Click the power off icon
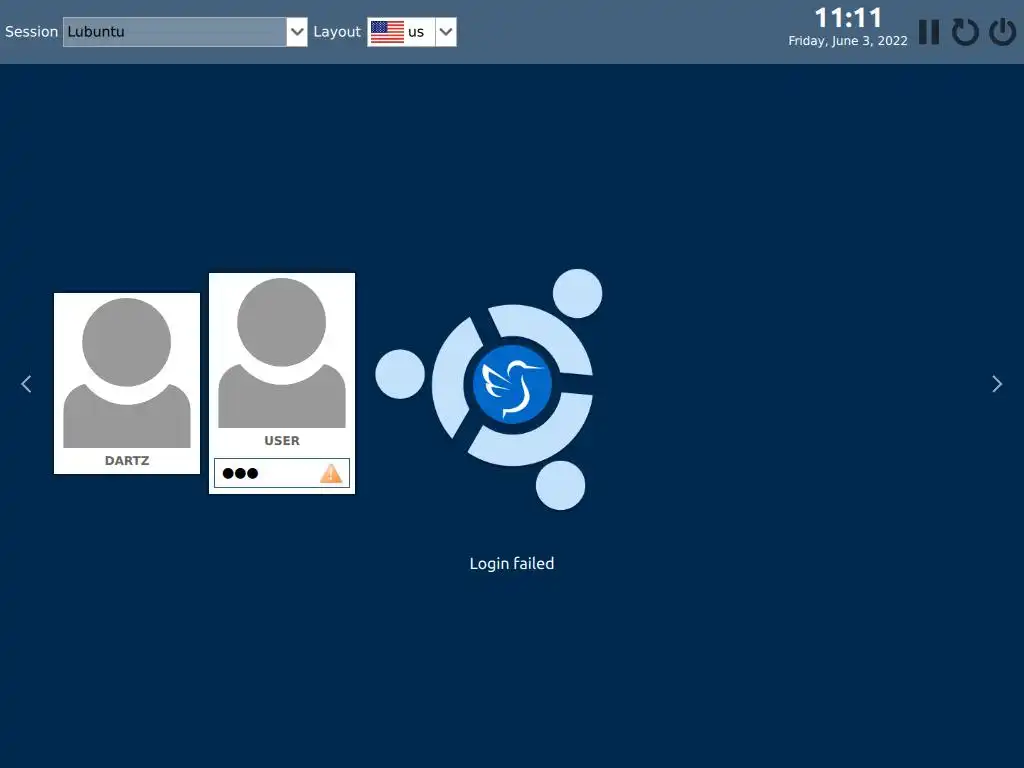The image size is (1024, 768). (x=1002, y=31)
